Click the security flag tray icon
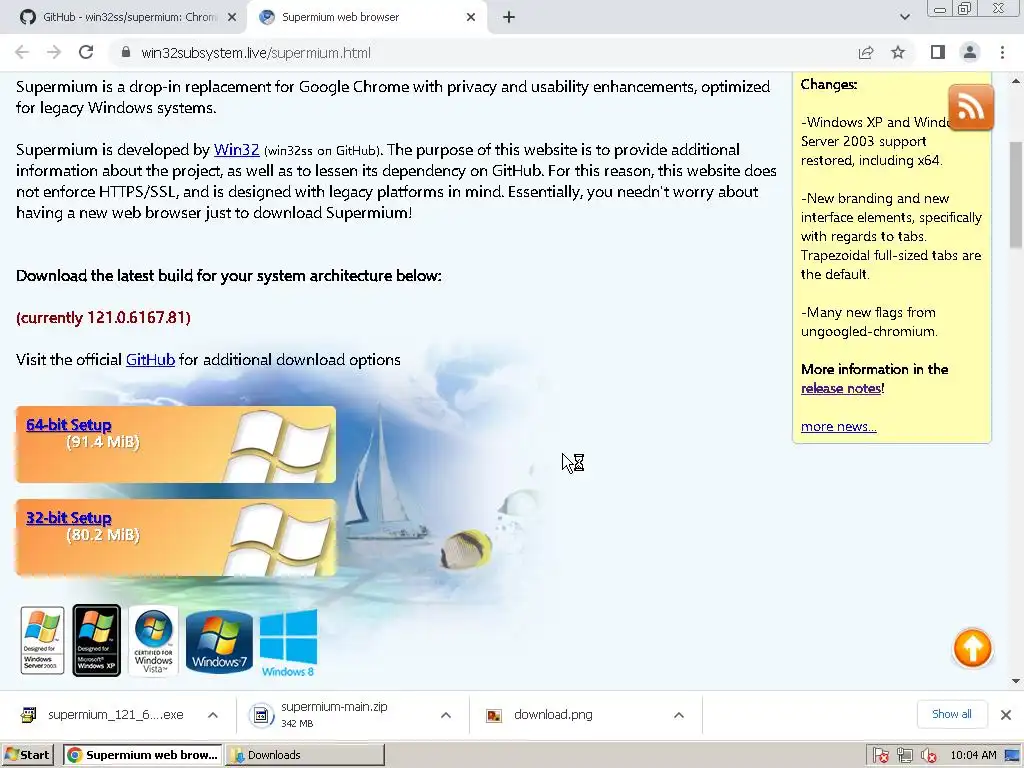 [x=880, y=756]
